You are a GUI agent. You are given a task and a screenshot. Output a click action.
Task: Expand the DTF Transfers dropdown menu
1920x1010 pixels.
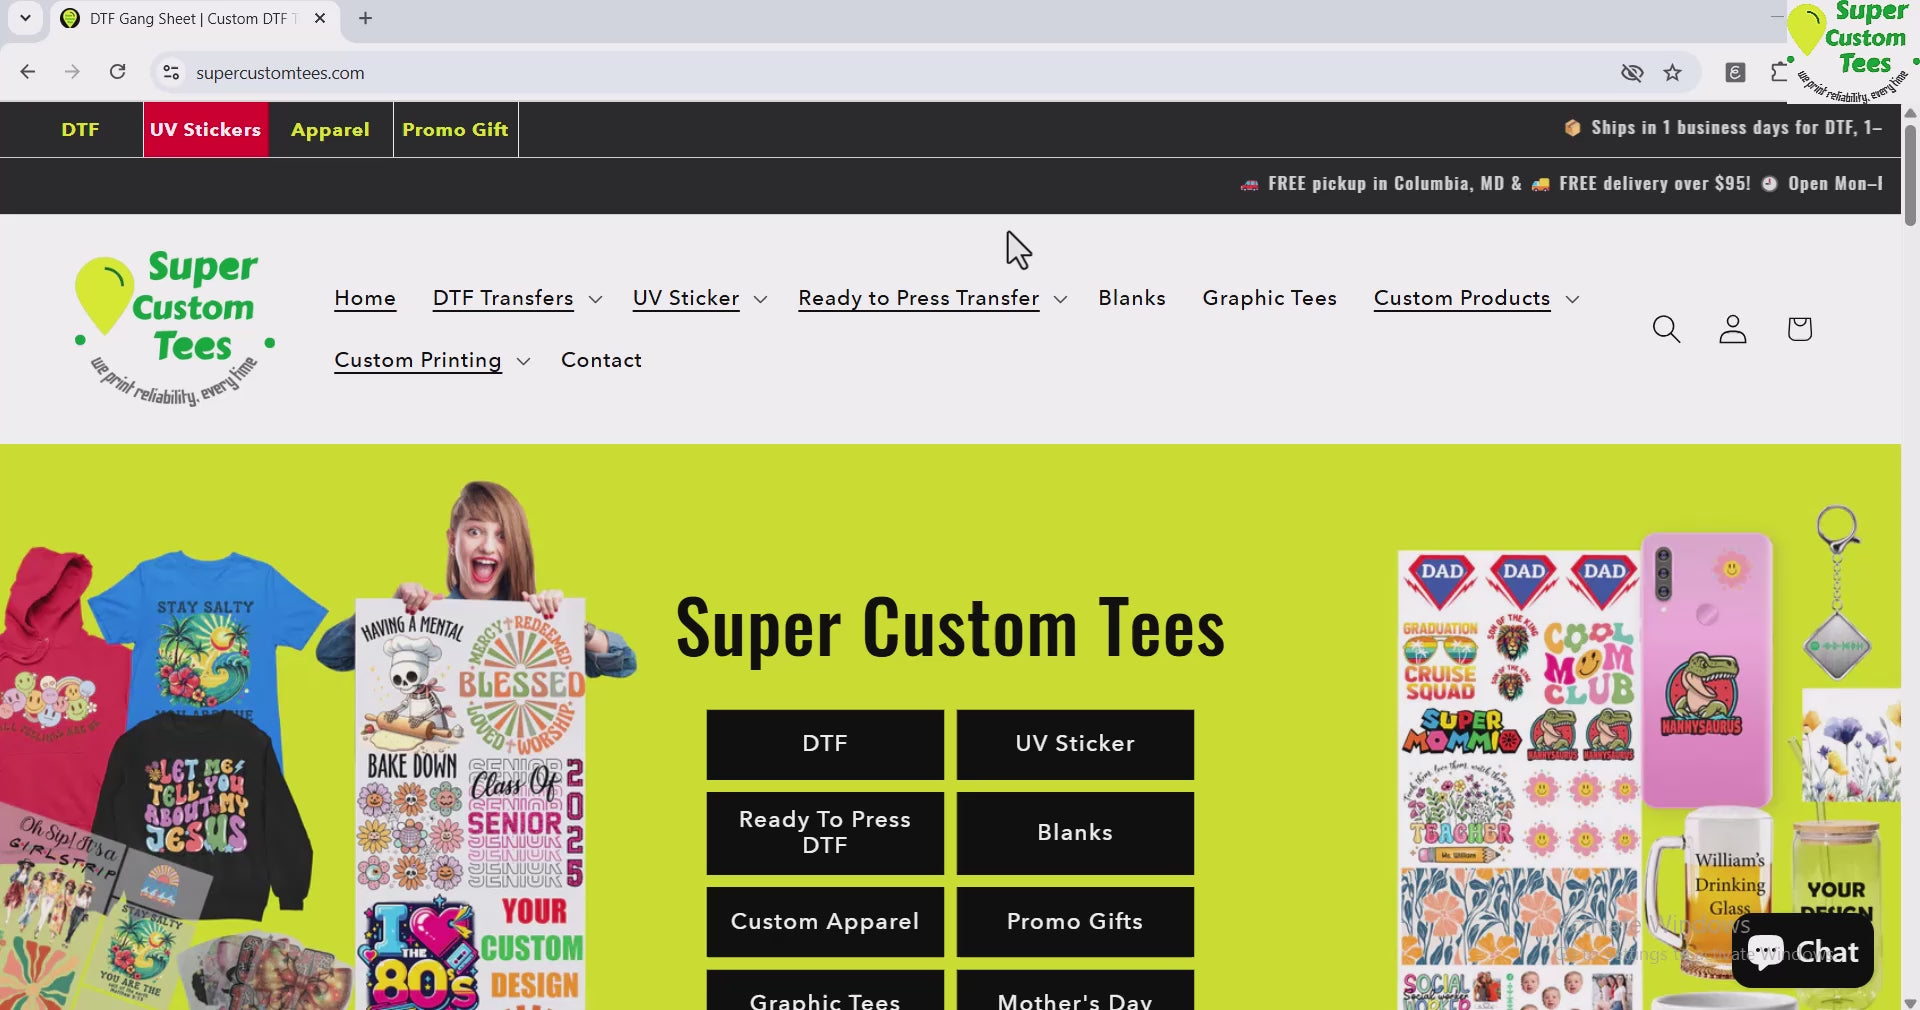tap(517, 299)
